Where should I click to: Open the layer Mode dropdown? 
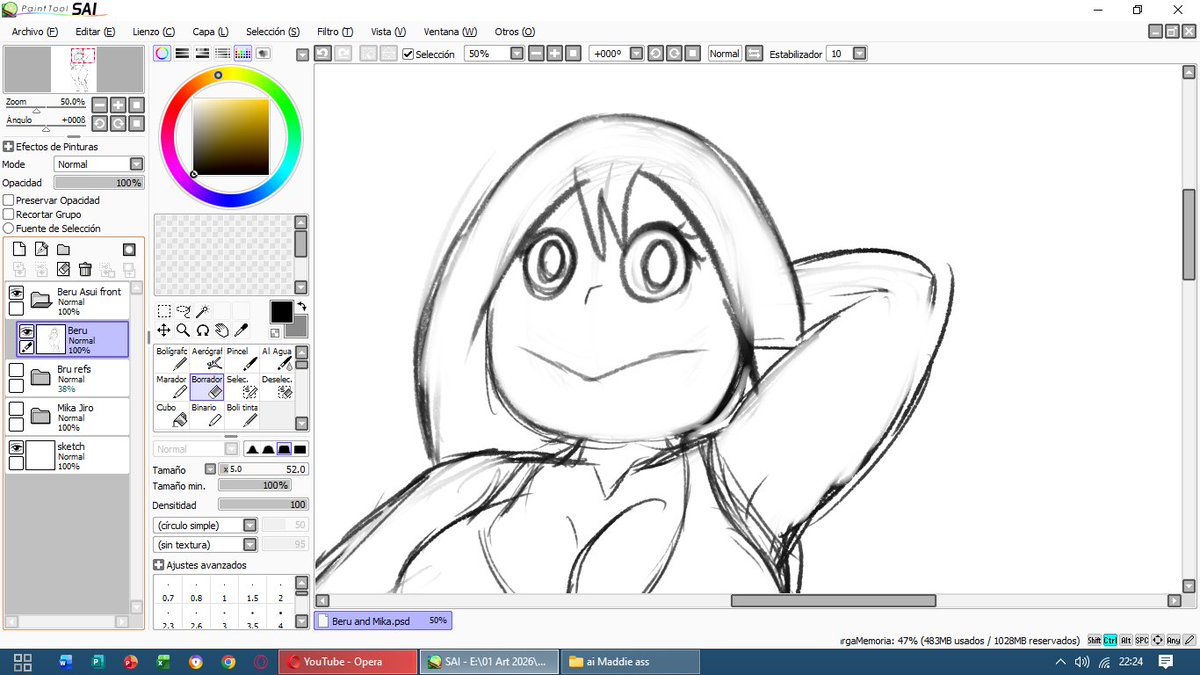(x=99, y=164)
